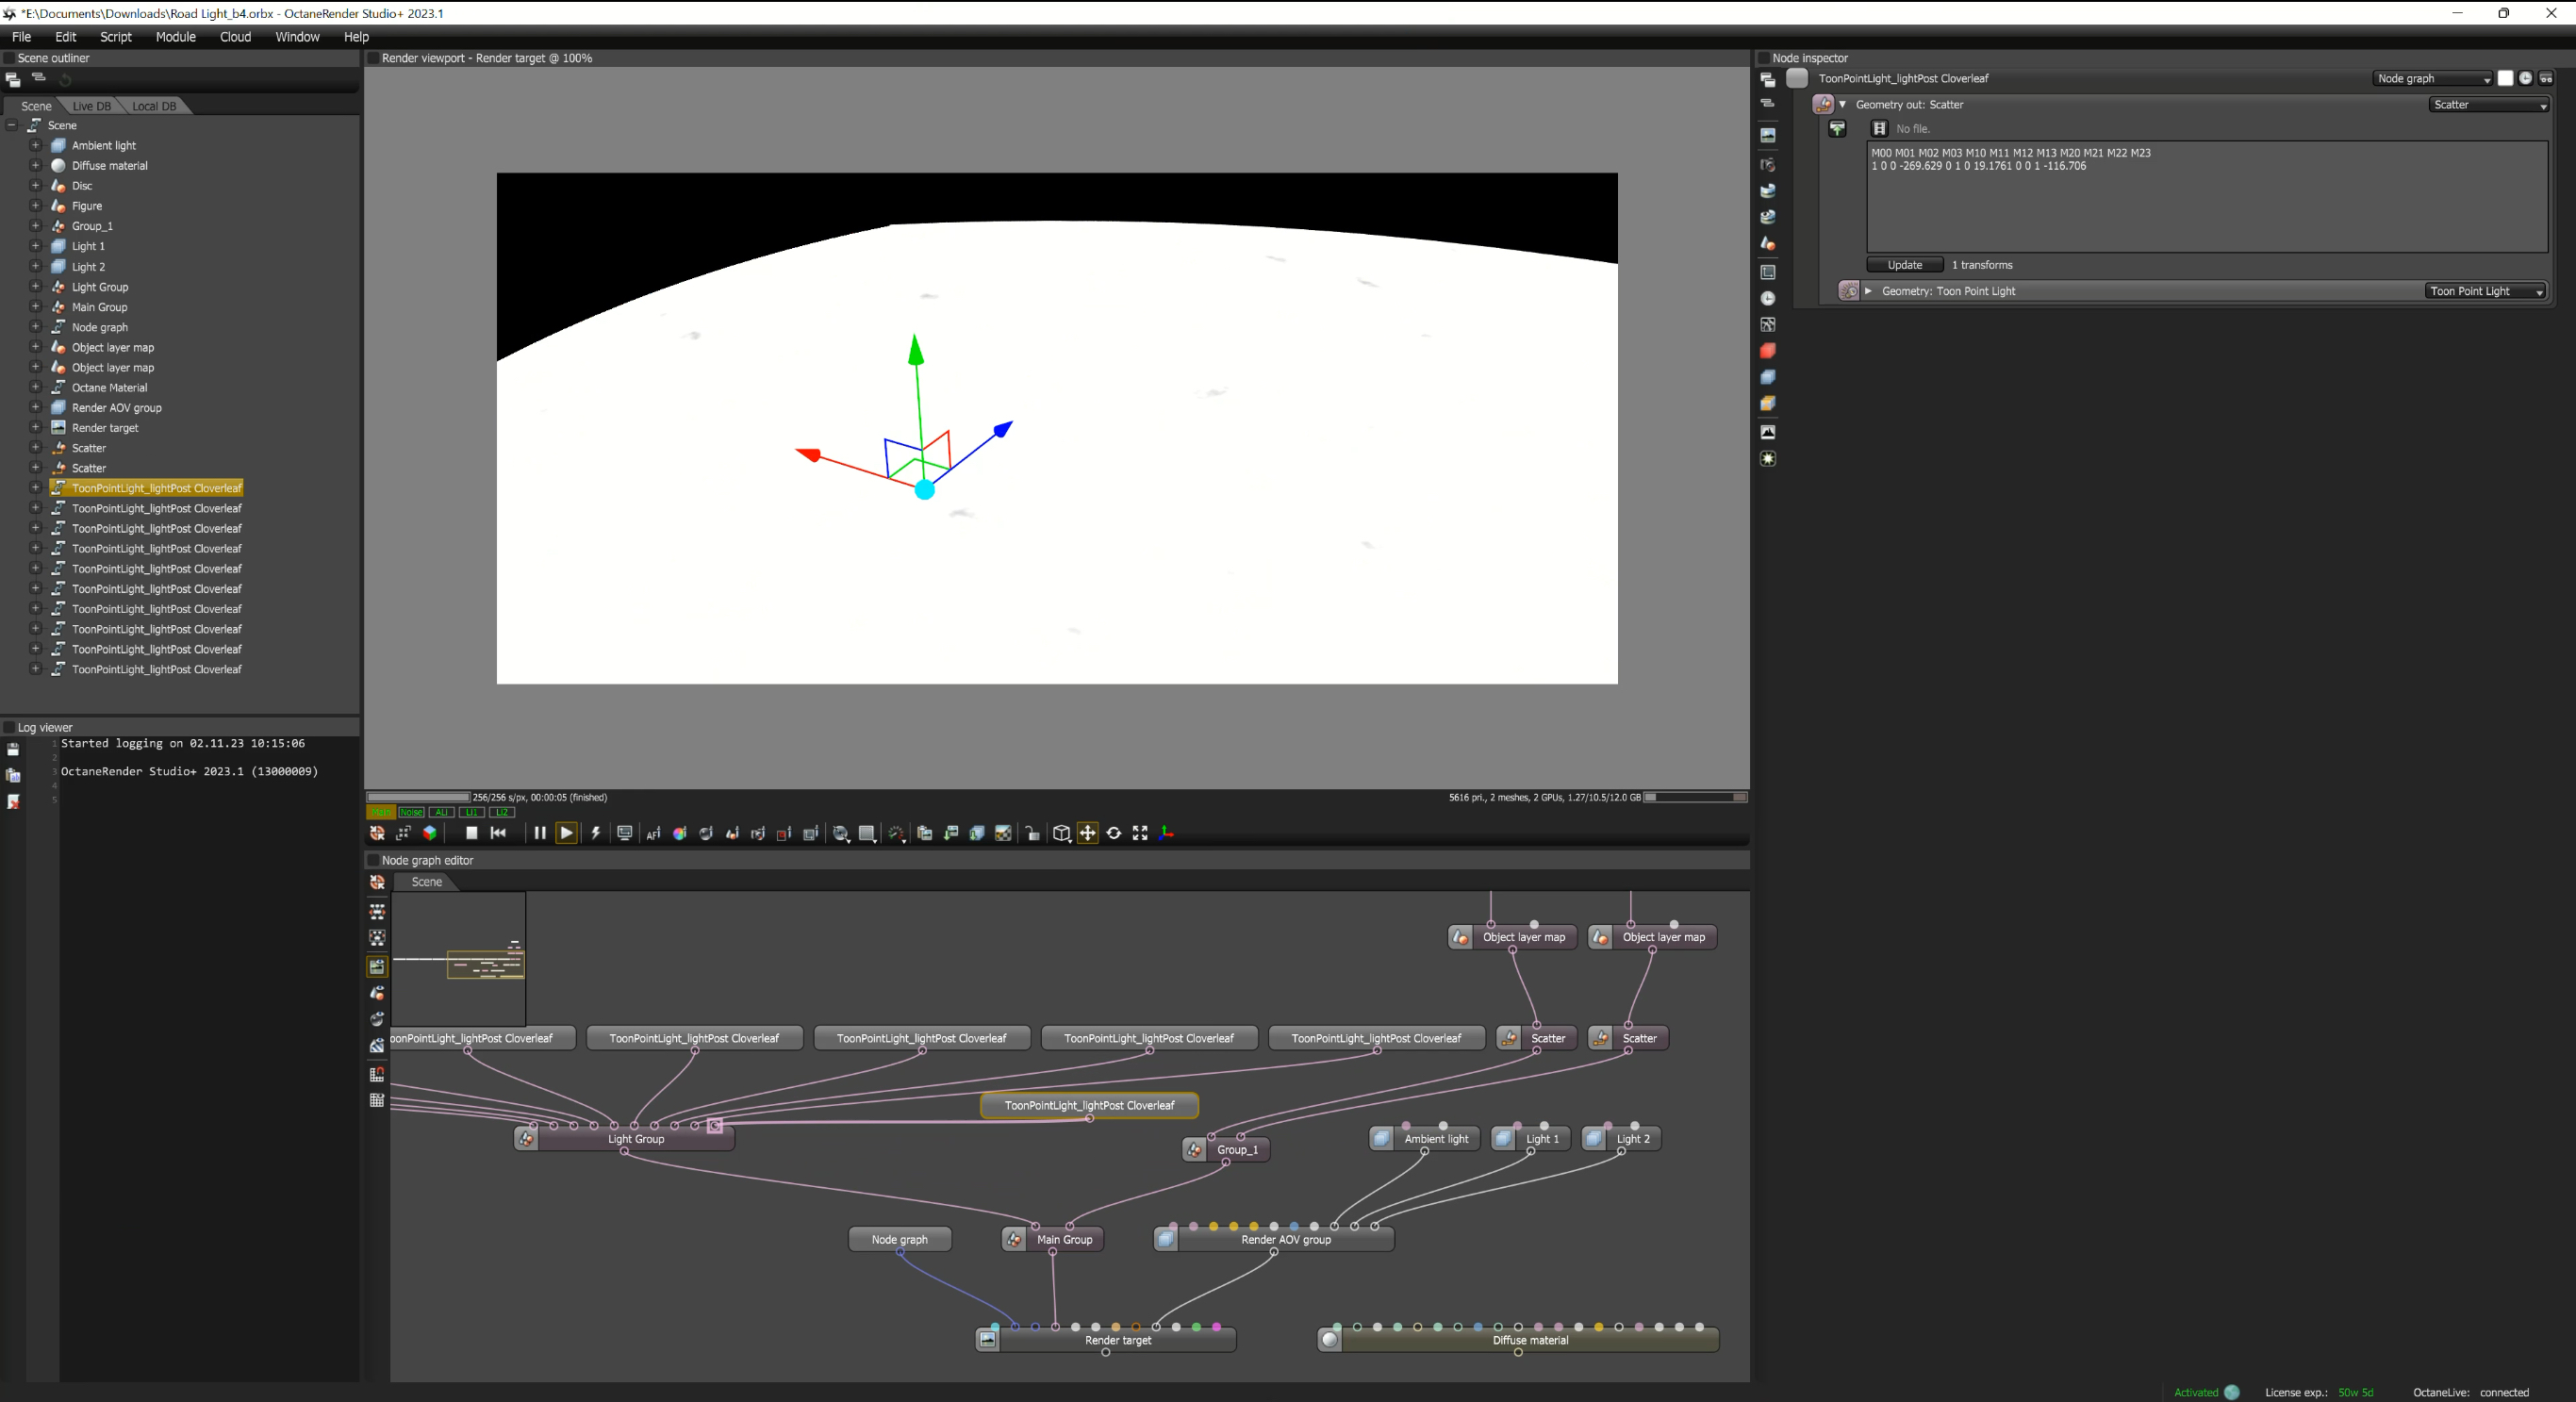
Task: Expand the Light Group tree item
Action: coord(35,287)
